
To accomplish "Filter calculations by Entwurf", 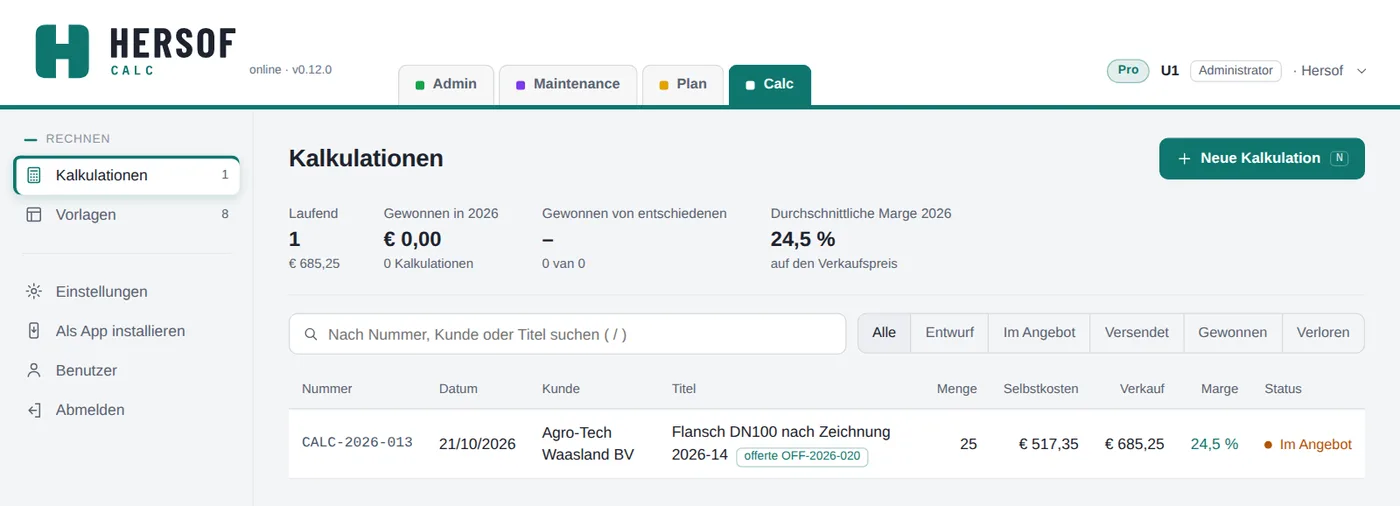I will (x=949, y=333).
